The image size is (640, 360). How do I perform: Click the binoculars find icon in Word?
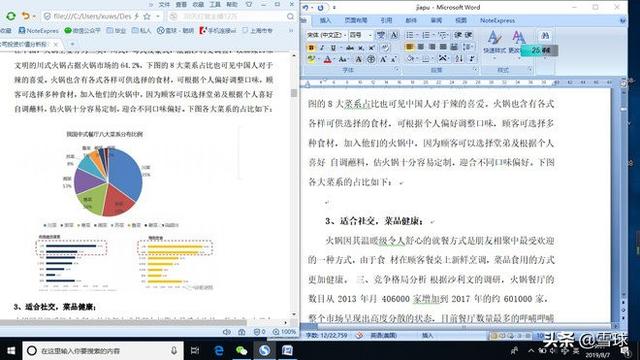tap(545, 36)
